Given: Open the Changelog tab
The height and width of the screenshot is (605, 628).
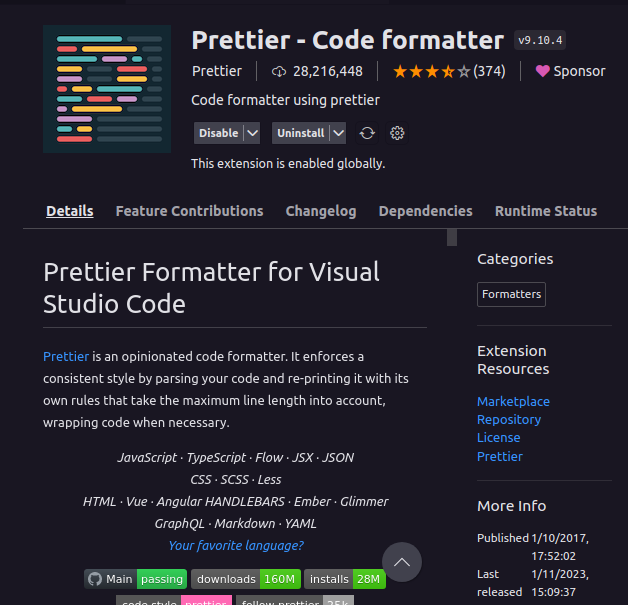Looking at the screenshot, I should coord(321,211).
